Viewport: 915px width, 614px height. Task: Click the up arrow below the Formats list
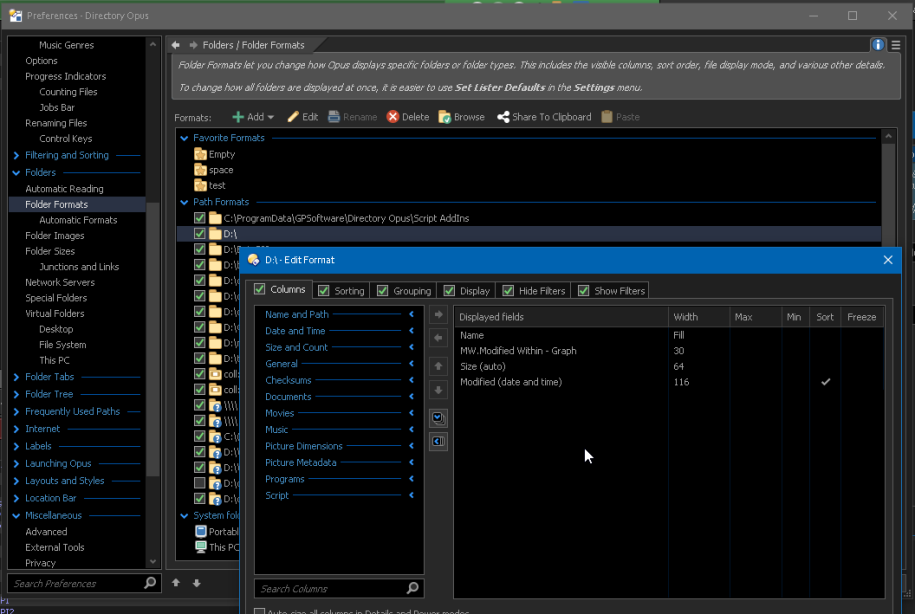tap(176, 582)
